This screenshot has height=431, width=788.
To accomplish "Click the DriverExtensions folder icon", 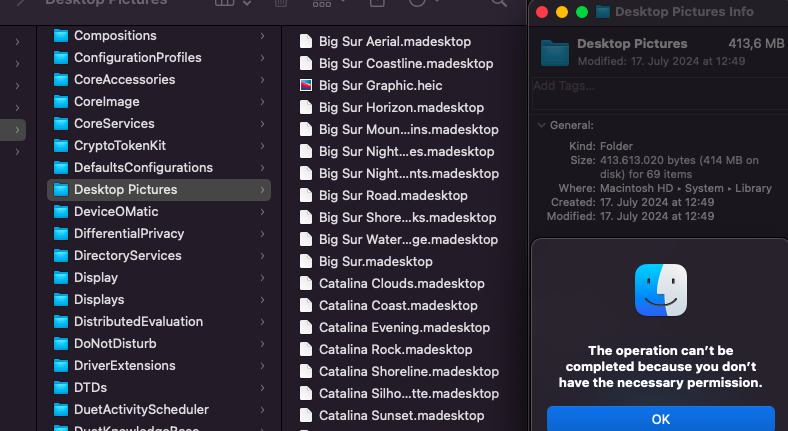I will tap(61, 366).
